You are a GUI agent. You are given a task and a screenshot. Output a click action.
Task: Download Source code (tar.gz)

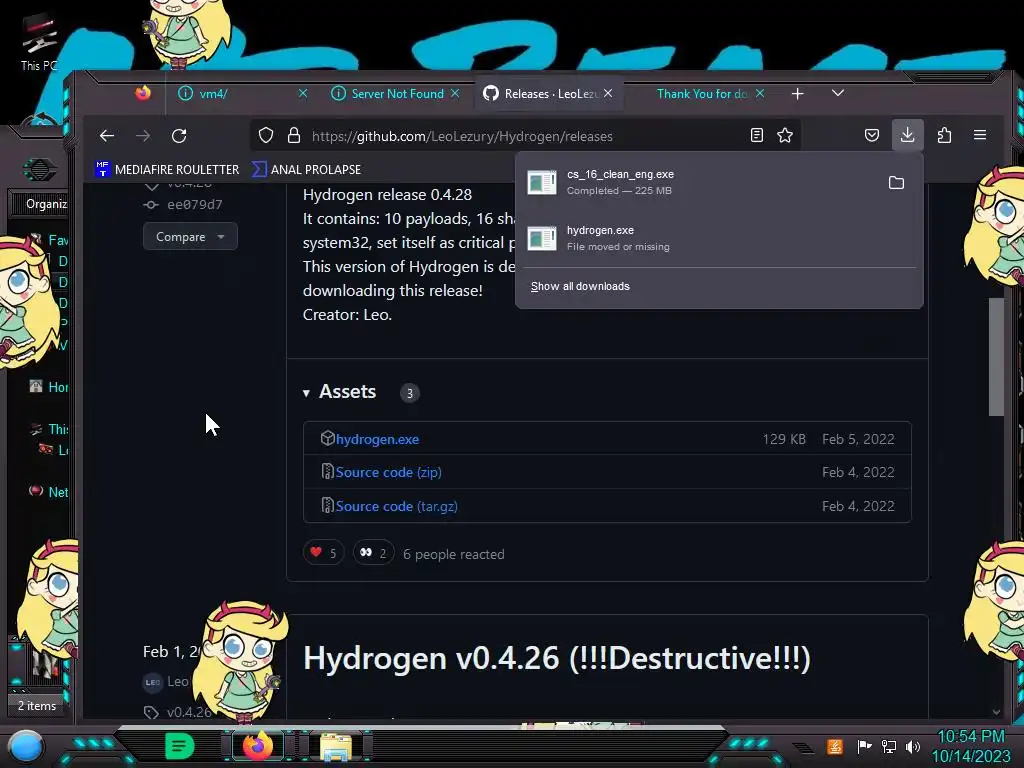(x=396, y=506)
